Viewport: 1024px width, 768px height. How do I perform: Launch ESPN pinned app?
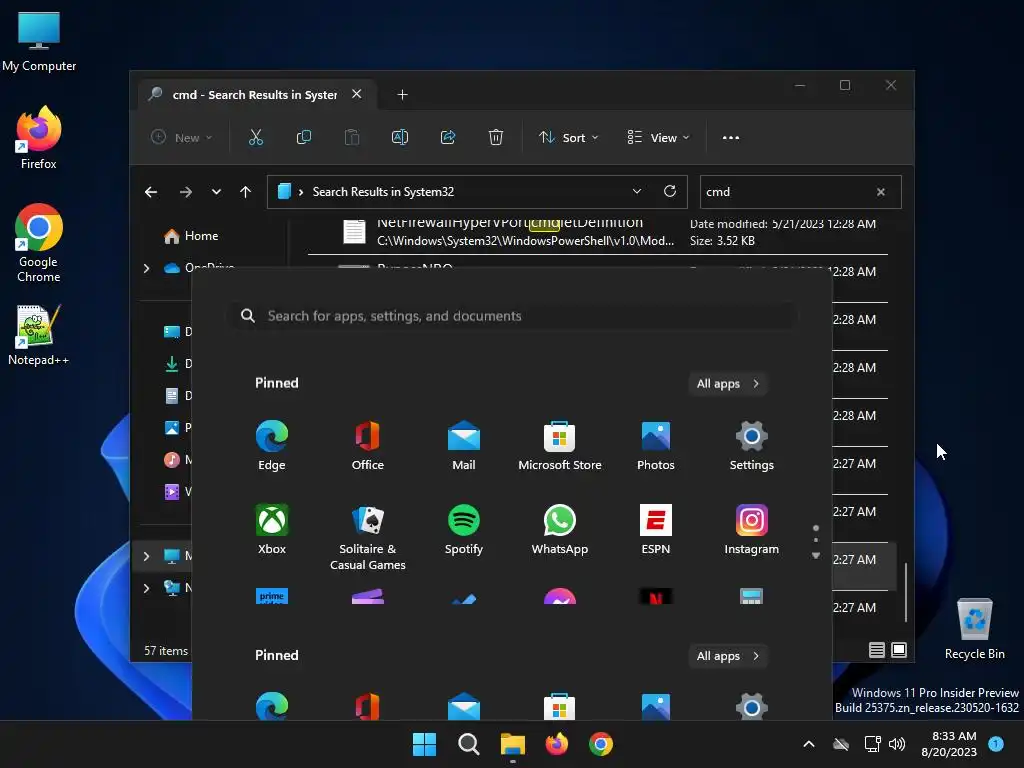point(656,530)
